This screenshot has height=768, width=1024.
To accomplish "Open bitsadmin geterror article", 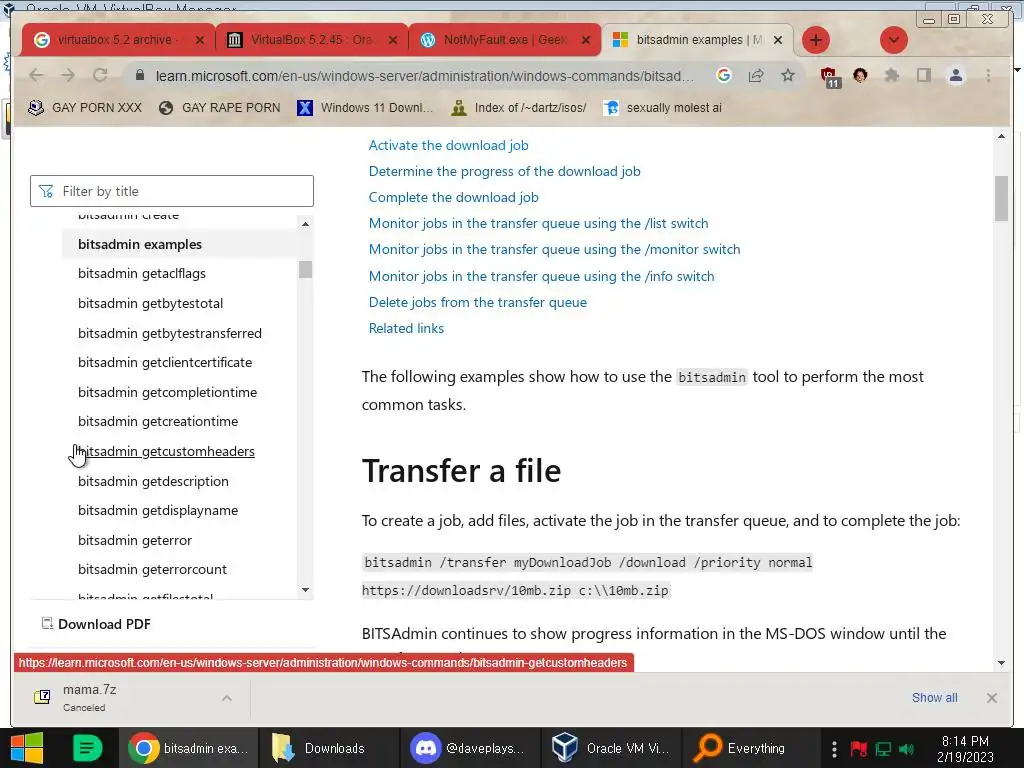I will point(135,541).
